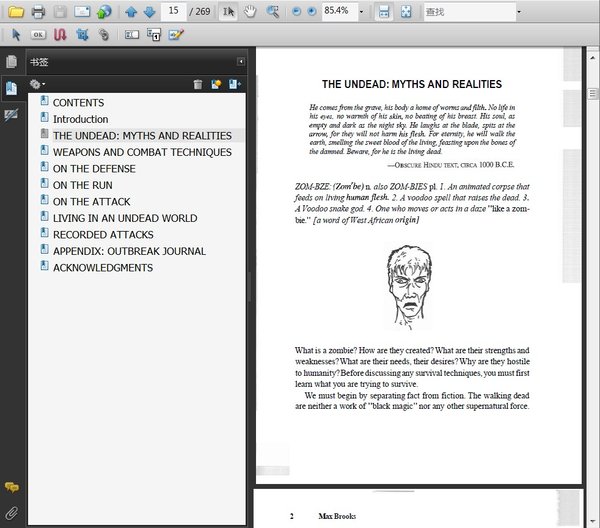Jump to LIVING IN AN UNDEAD WORLD
Screen dimensions: 600x528
(125, 218)
